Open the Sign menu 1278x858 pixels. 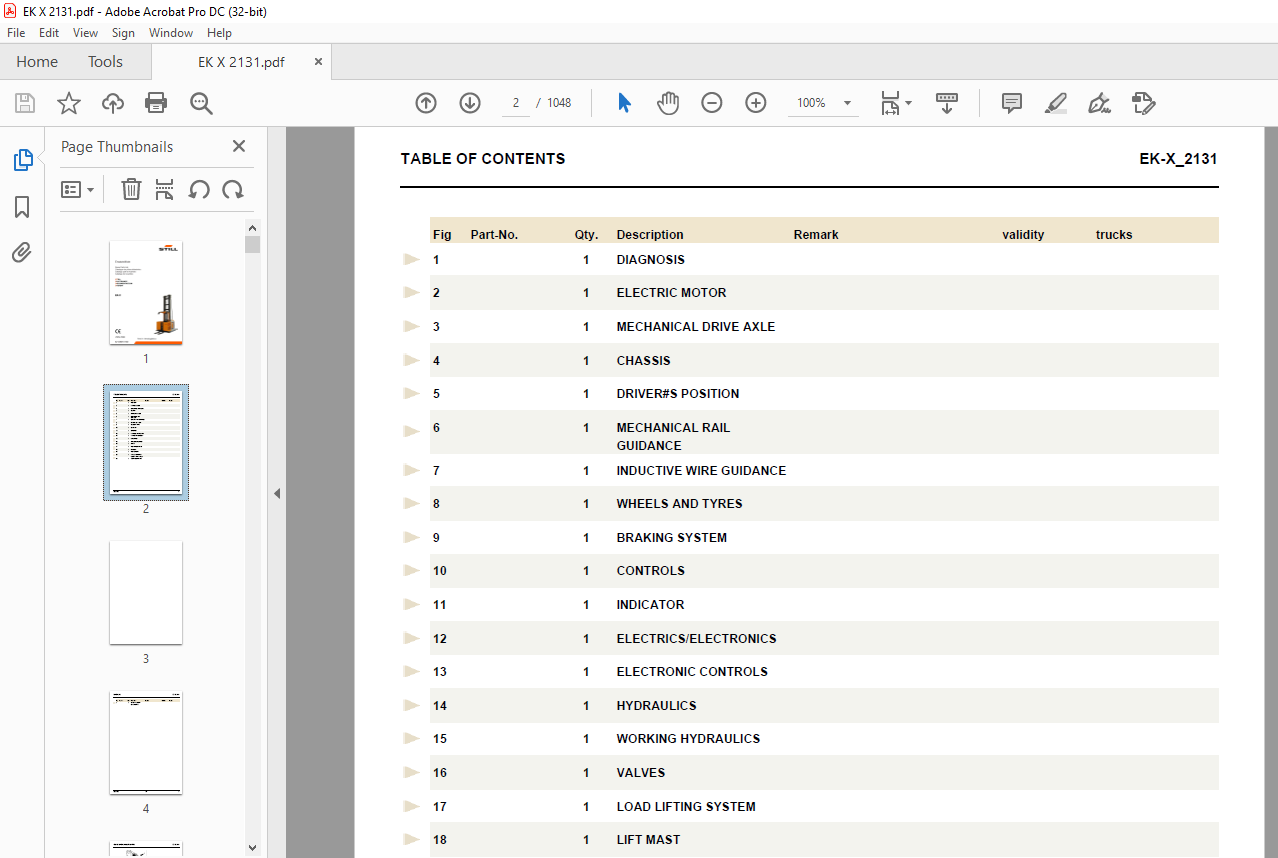(123, 33)
